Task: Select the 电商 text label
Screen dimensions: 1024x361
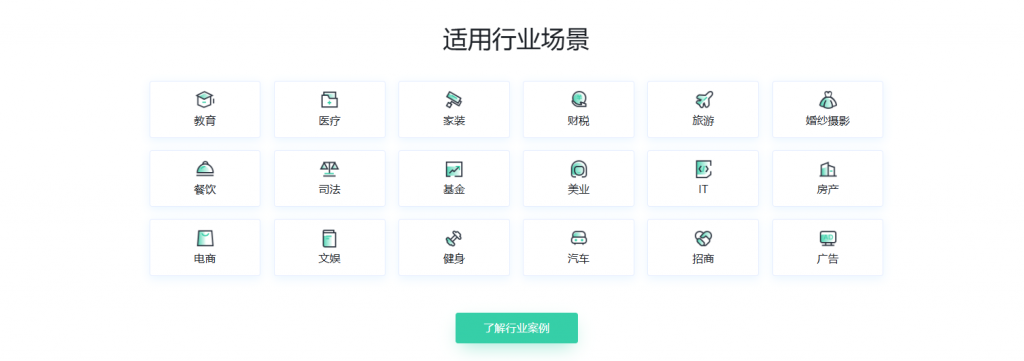Action: tap(205, 259)
